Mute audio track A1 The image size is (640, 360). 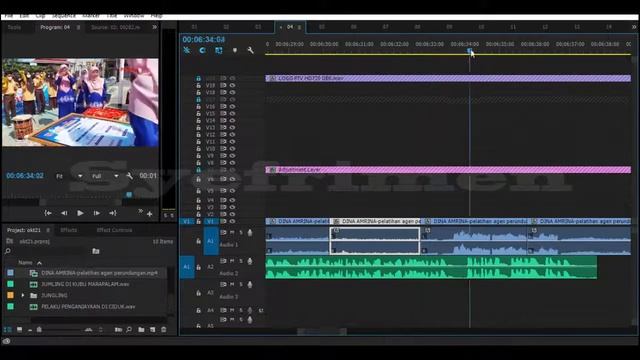click(232, 232)
